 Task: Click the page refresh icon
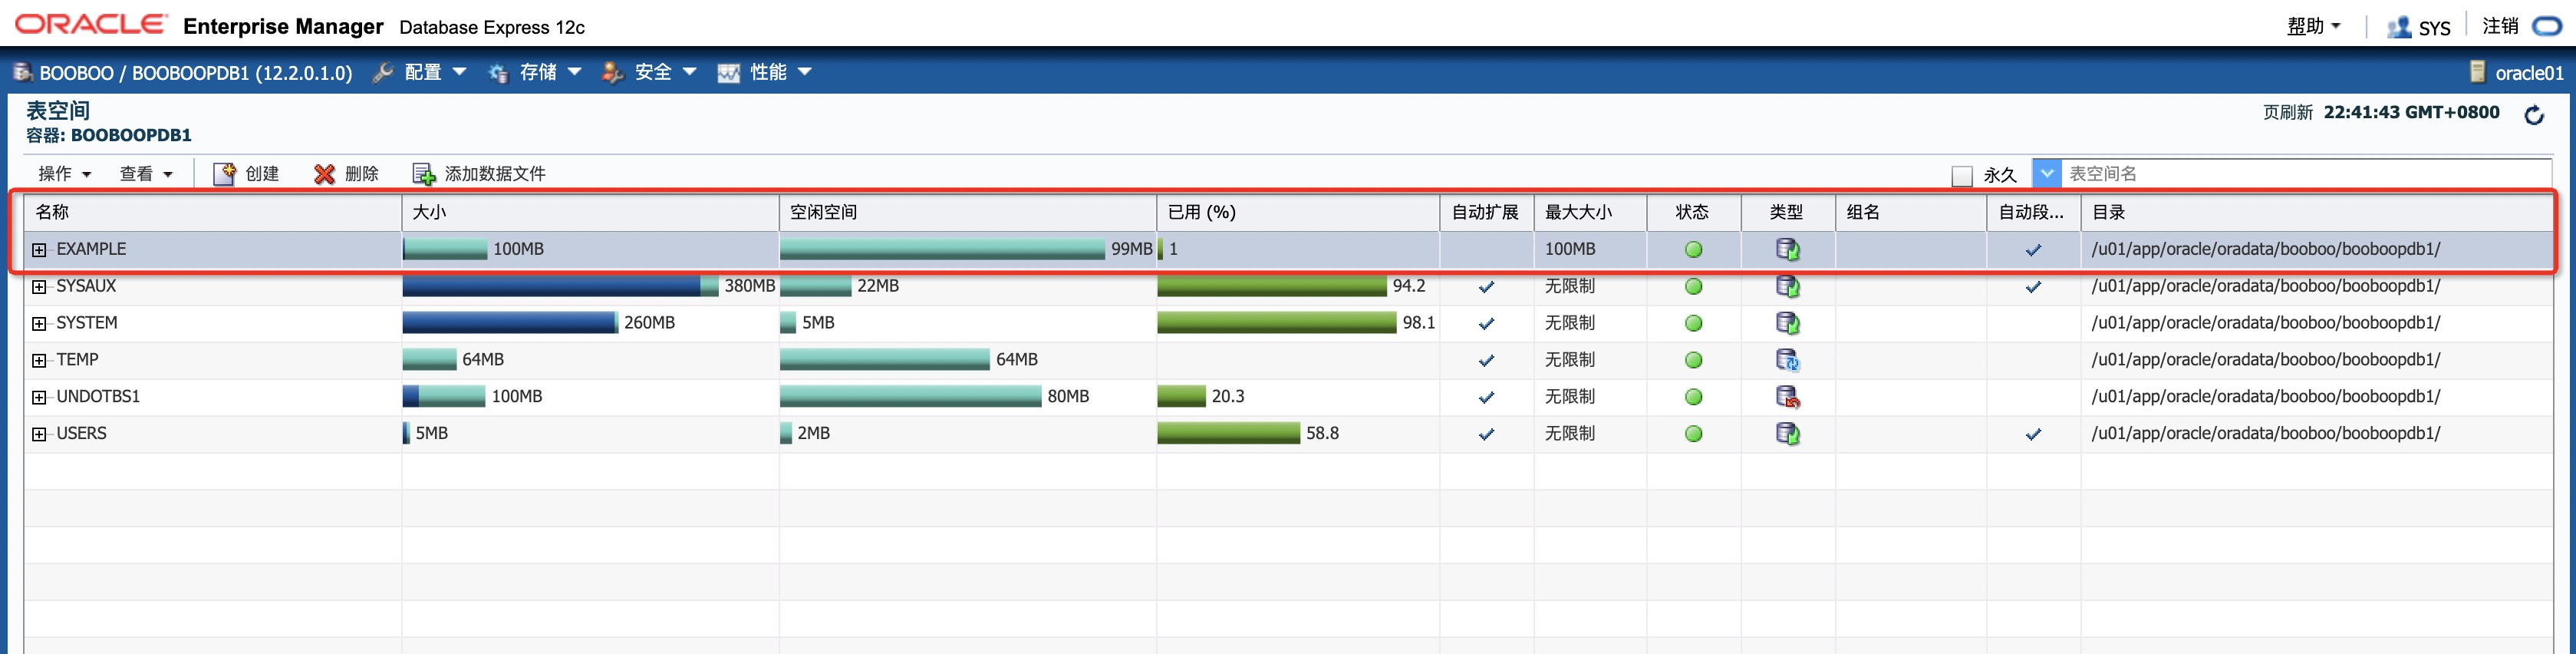click(x=2533, y=115)
